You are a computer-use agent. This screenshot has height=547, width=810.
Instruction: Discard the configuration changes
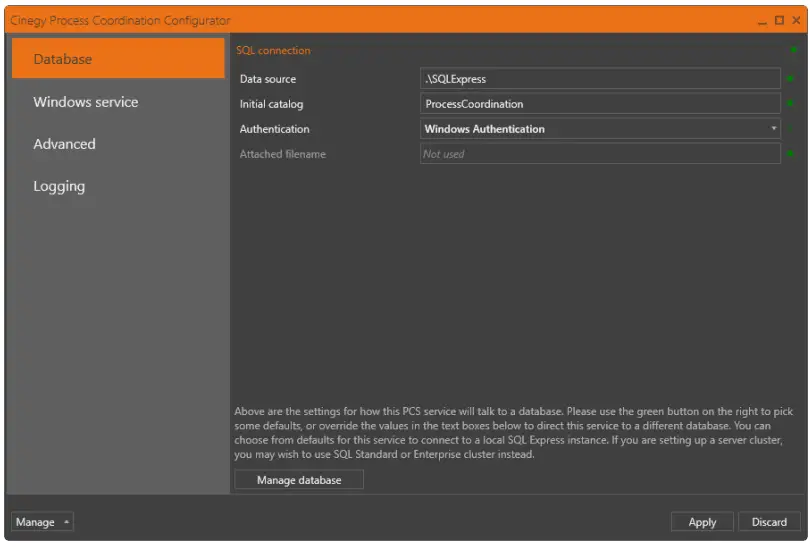click(769, 522)
